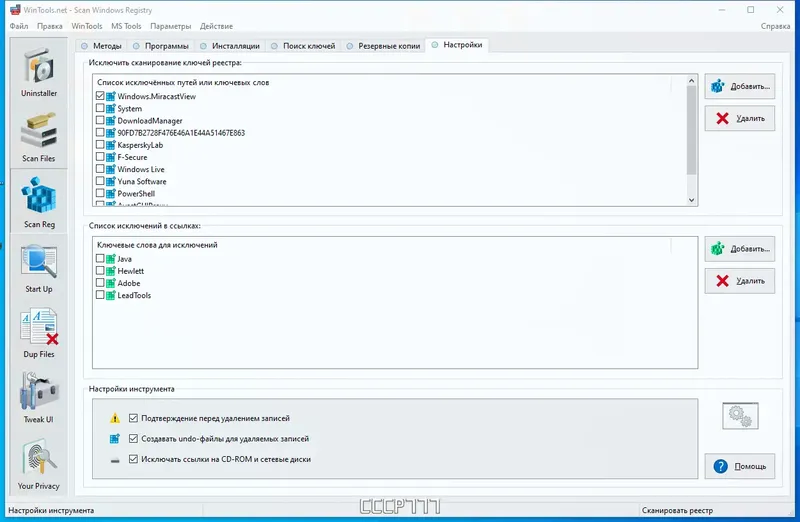Open the Your Privacy tool
The height and width of the screenshot is (522, 800).
tap(39, 464)
